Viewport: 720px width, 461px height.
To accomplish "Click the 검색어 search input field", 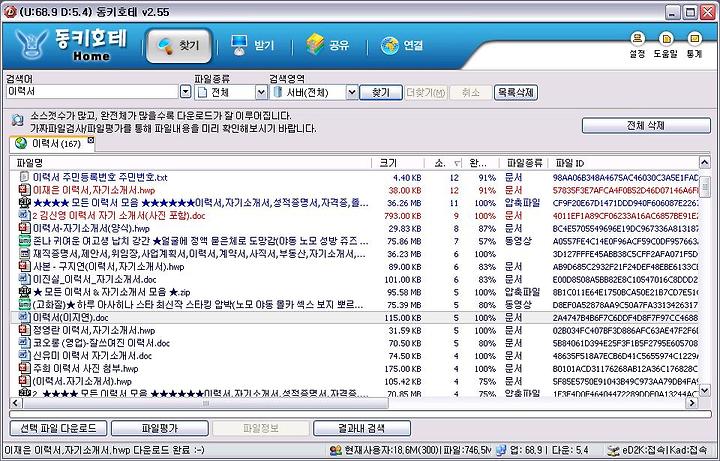I will tap(92, 92).
